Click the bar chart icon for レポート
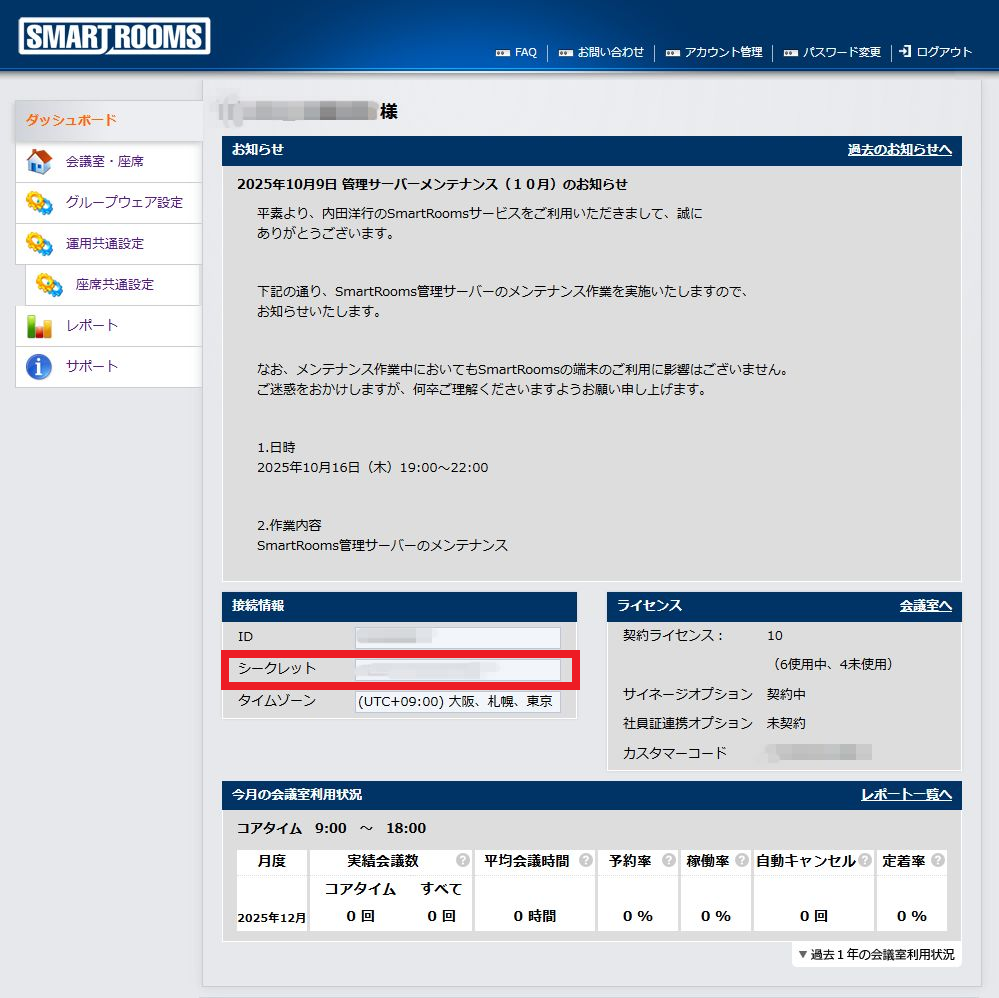This screenshot has width=999, height=998. pyautogui.click(x=39, y=325)
